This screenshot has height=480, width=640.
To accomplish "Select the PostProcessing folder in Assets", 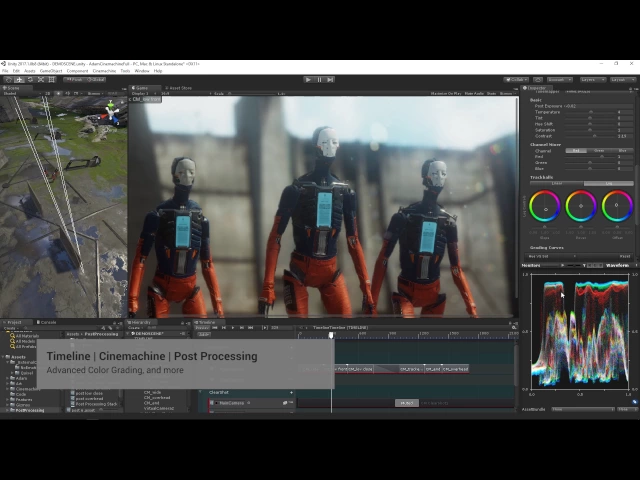I will [29, 410].
